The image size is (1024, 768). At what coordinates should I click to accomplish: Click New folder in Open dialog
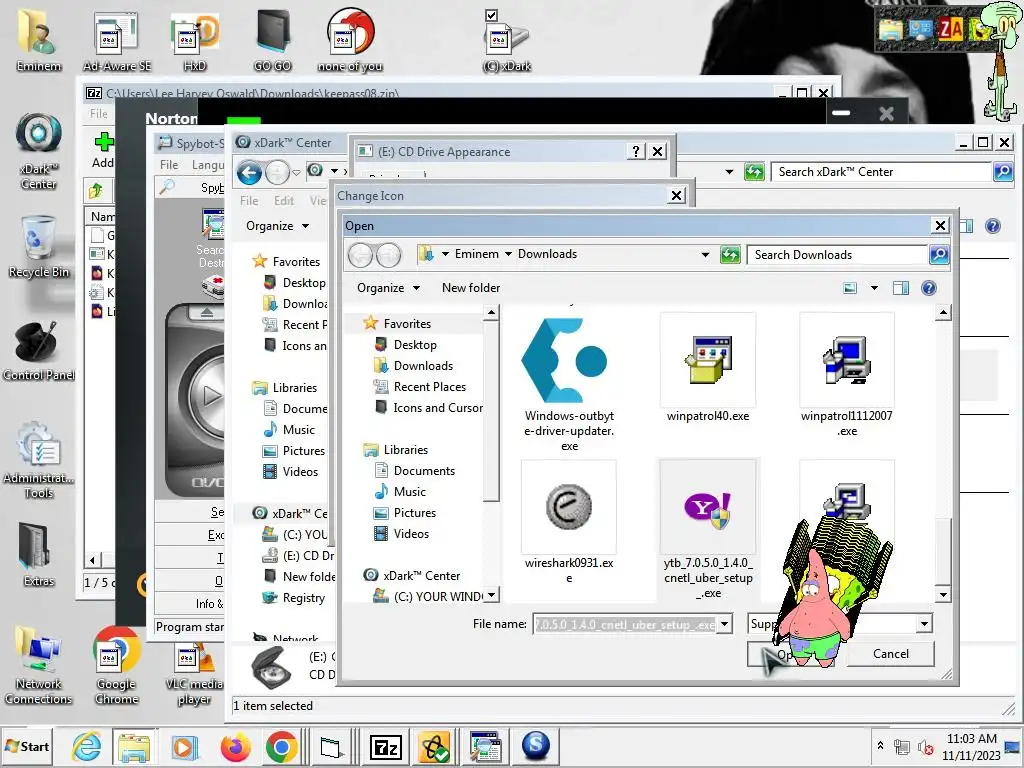pyautogui.click(x=471, y=288)
